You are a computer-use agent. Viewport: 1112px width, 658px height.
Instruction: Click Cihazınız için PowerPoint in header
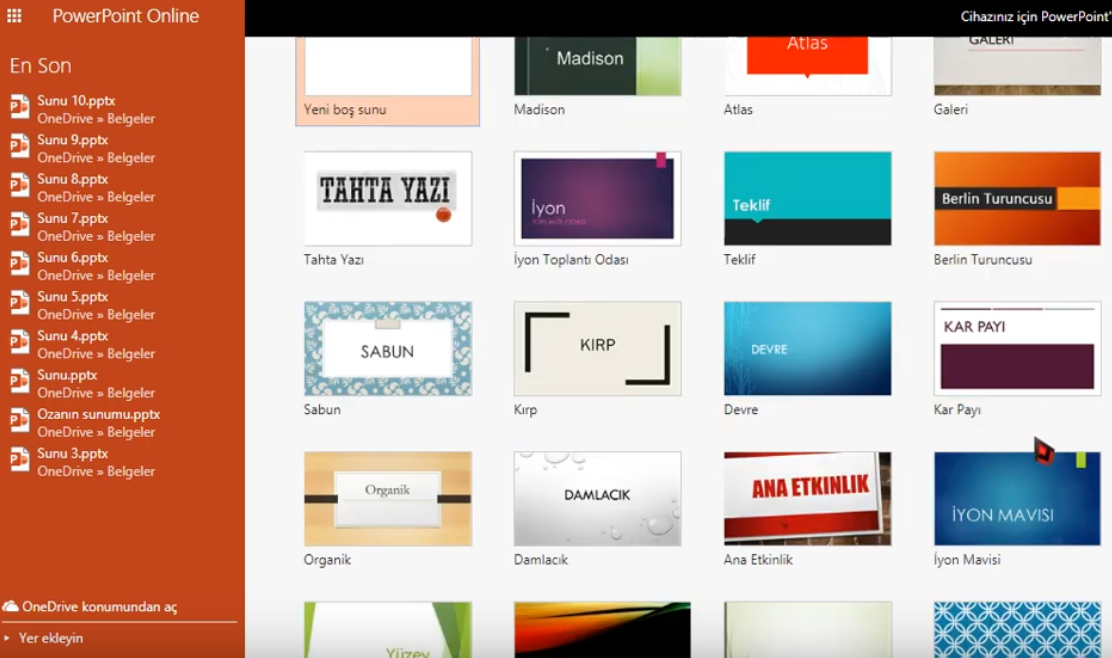[x=1034, y=17]
